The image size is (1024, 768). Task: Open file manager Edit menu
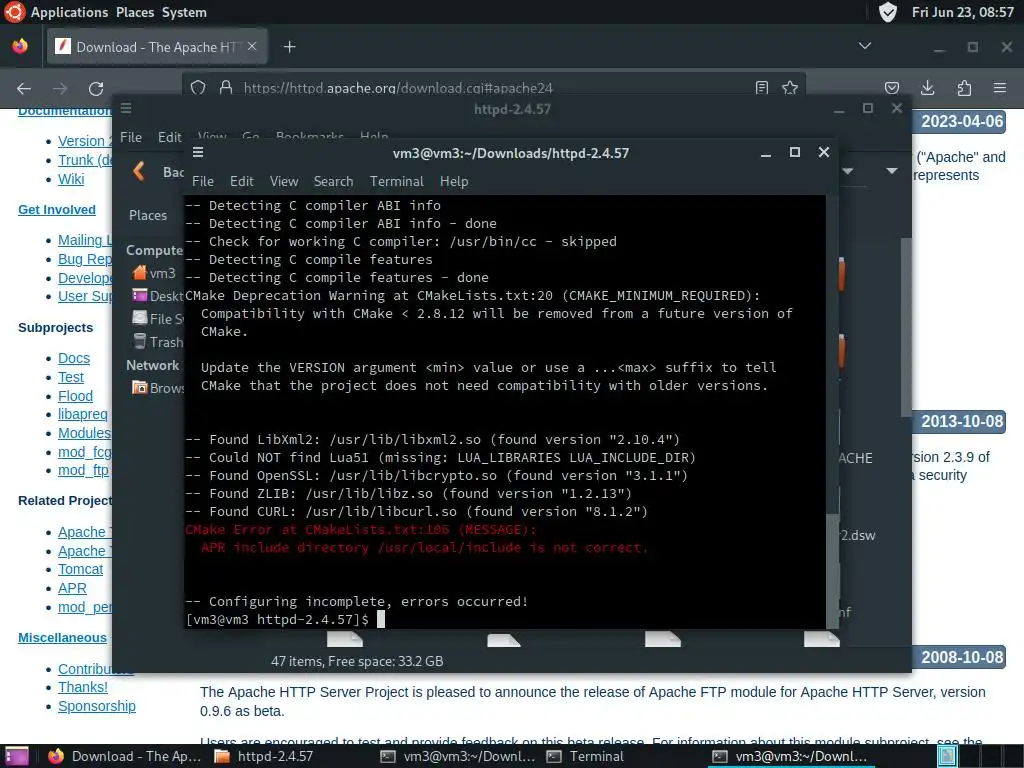pos(169,137)
